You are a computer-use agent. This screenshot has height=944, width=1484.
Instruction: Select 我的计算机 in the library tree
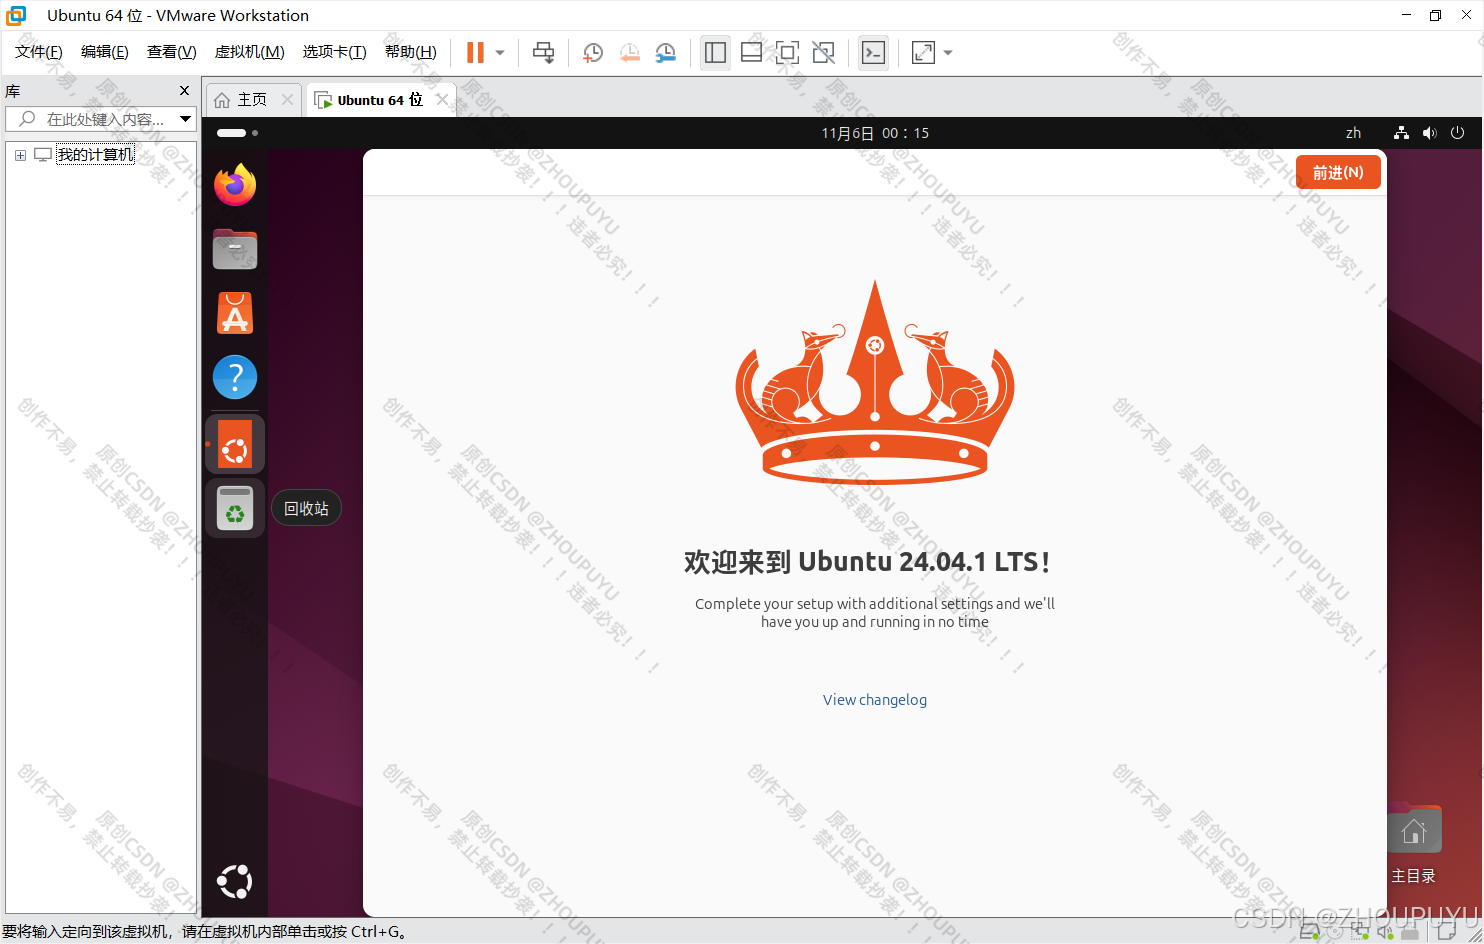click(95, 155)
